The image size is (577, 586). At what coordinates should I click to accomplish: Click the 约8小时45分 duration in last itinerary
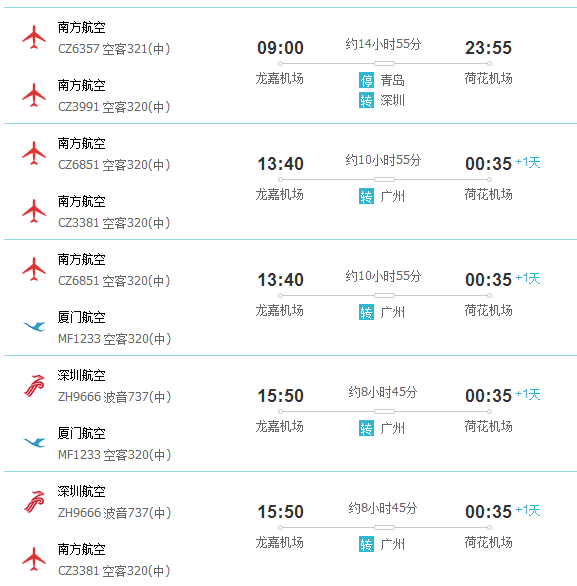point(383,508)
